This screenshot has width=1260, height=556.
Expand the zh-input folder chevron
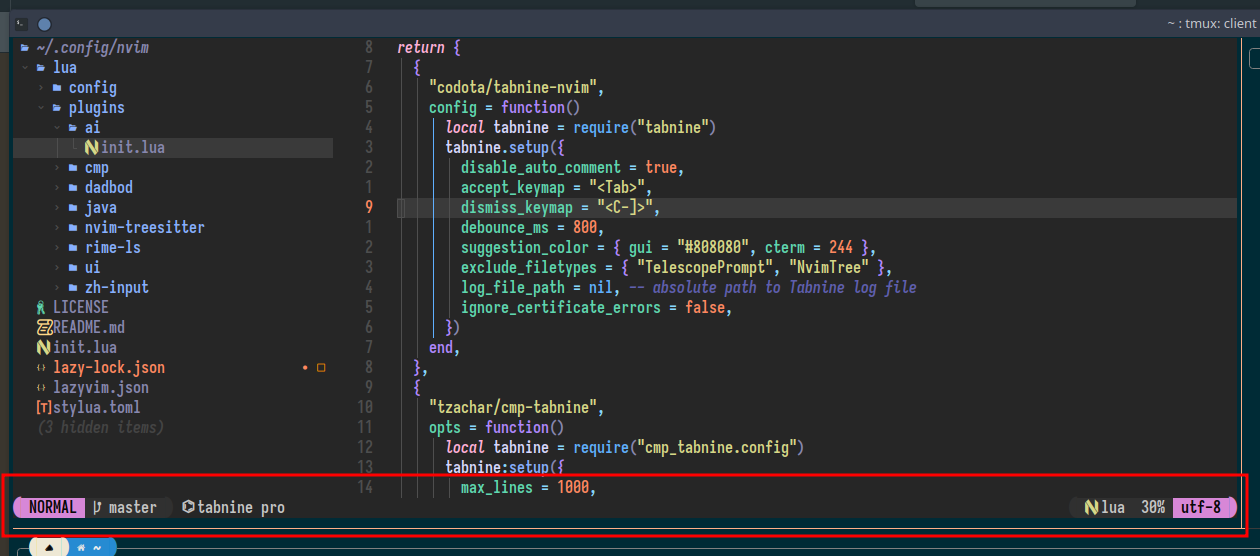point(57,287)
